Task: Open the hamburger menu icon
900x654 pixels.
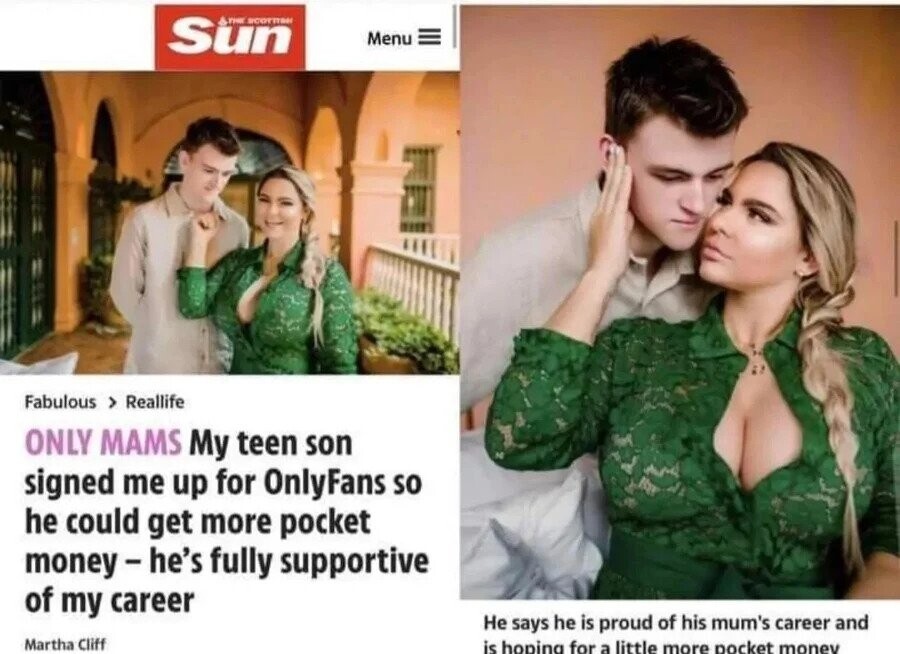Action: 429,38
